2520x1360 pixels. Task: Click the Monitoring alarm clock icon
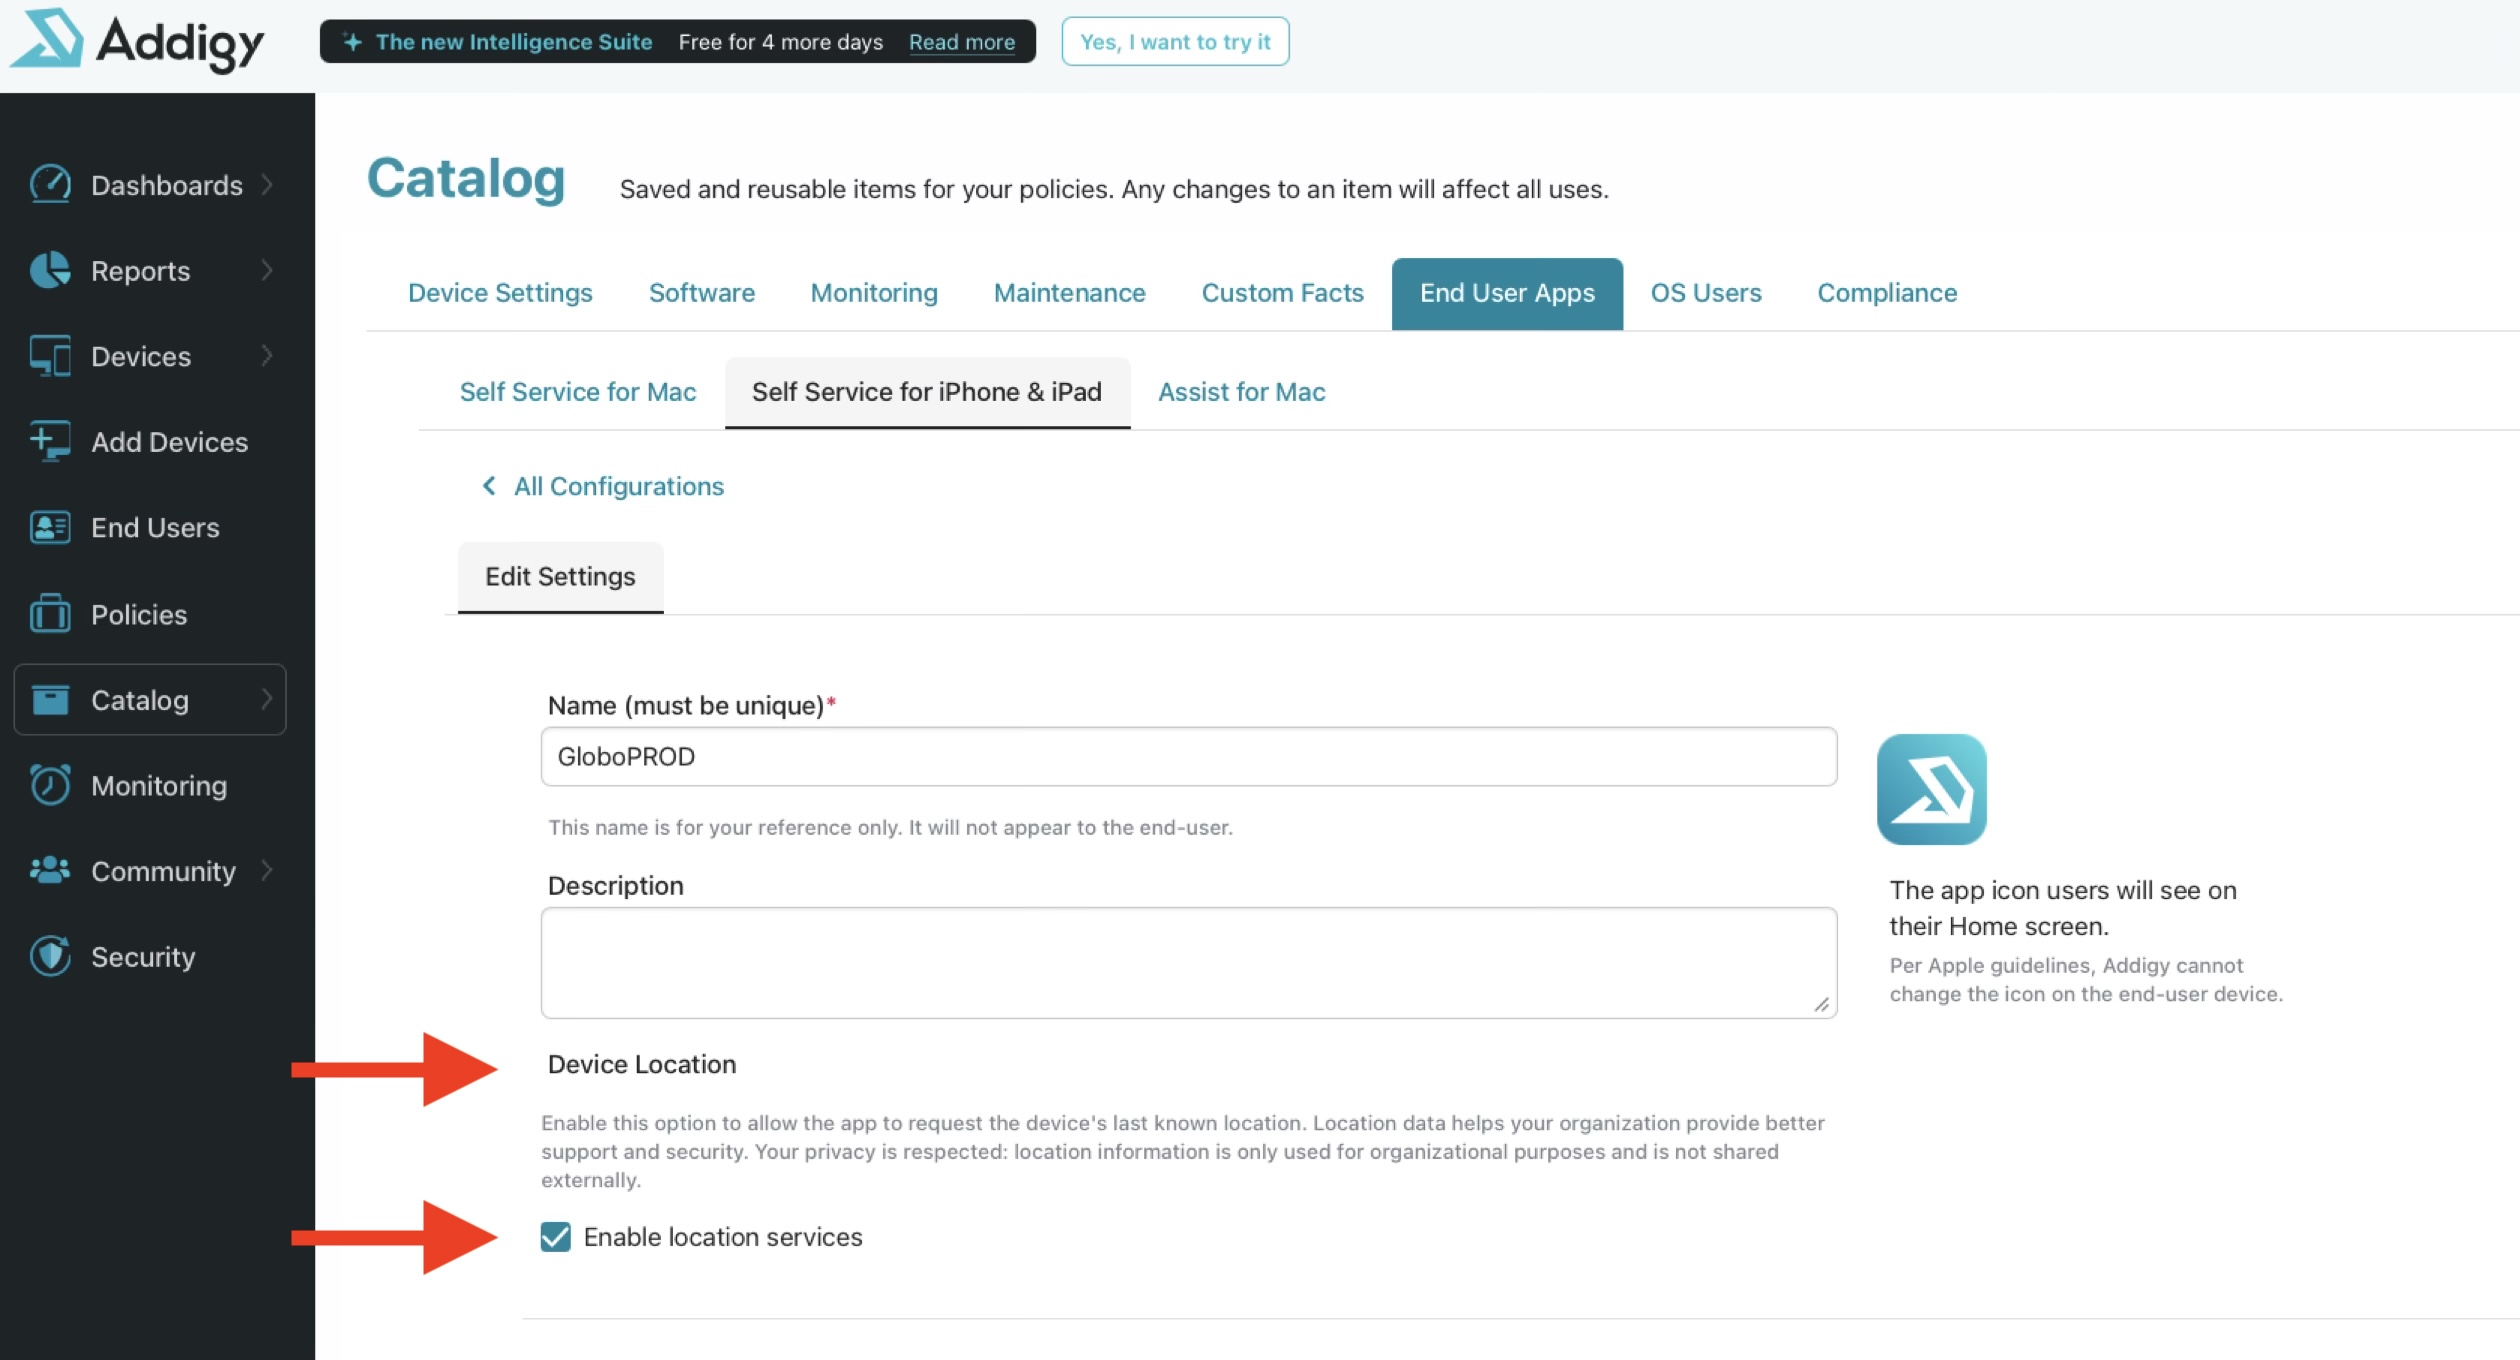50,785
